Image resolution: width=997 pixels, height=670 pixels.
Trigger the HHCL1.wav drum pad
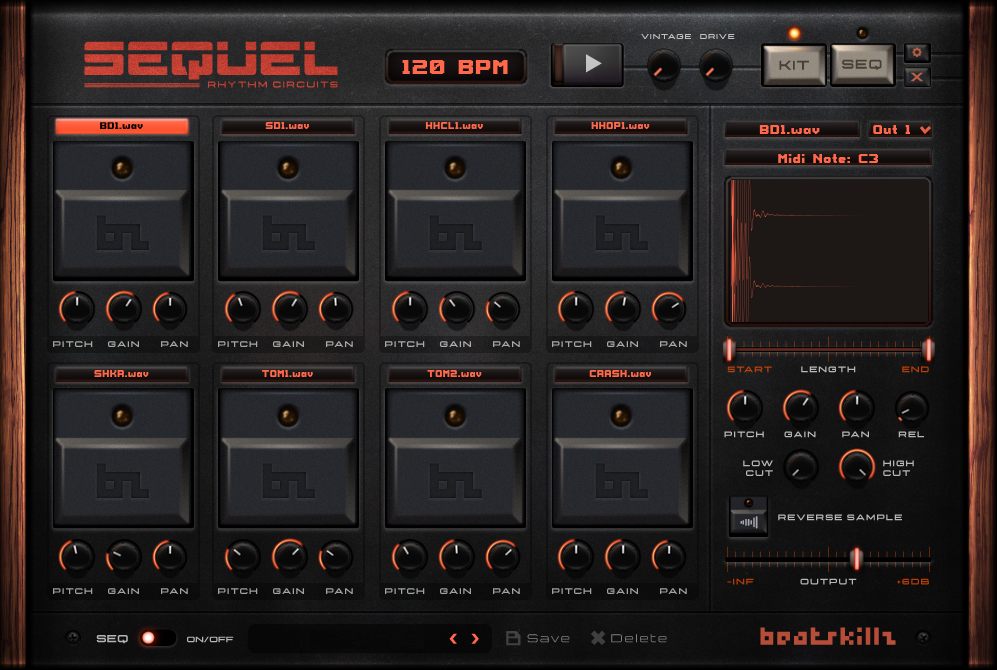click(x=455, y=211)
